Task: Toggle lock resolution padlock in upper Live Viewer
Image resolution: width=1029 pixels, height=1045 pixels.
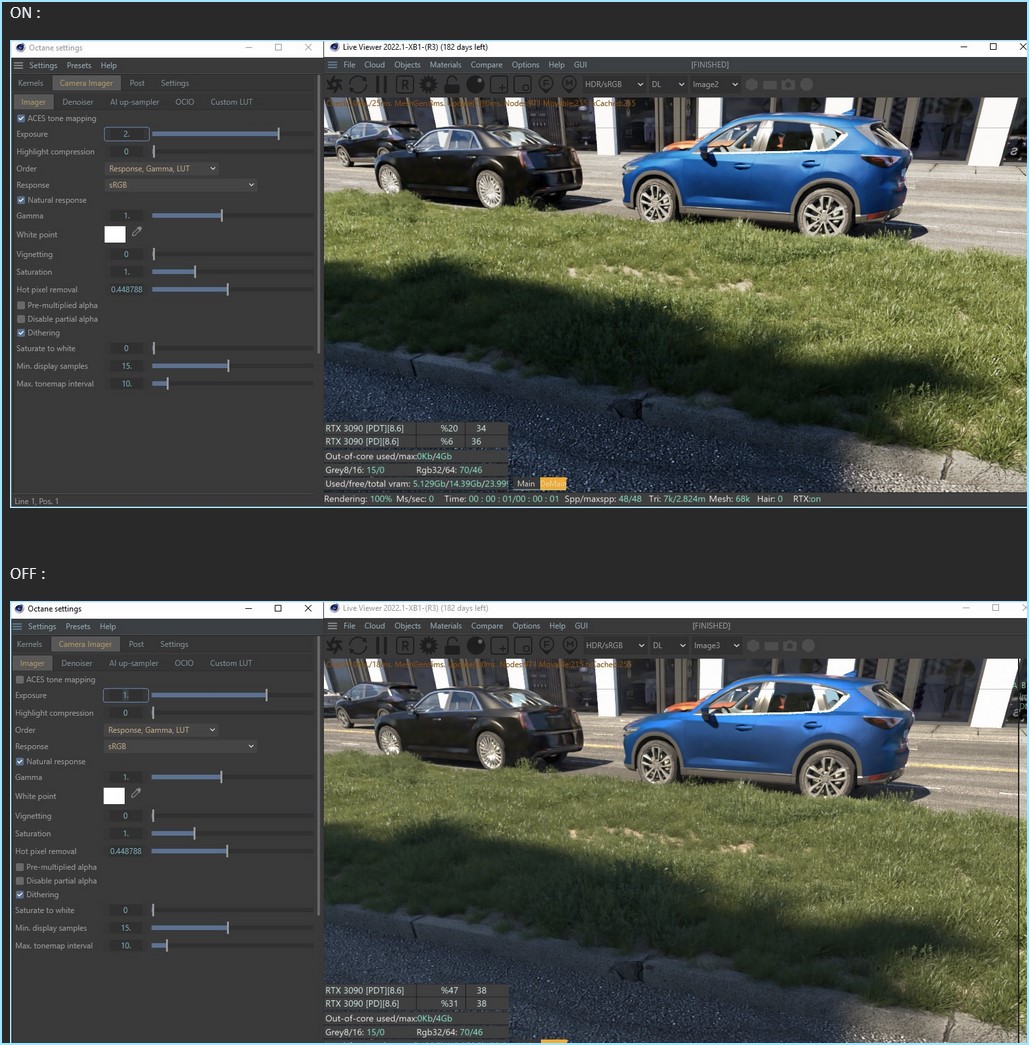Action: click(452, 85)
